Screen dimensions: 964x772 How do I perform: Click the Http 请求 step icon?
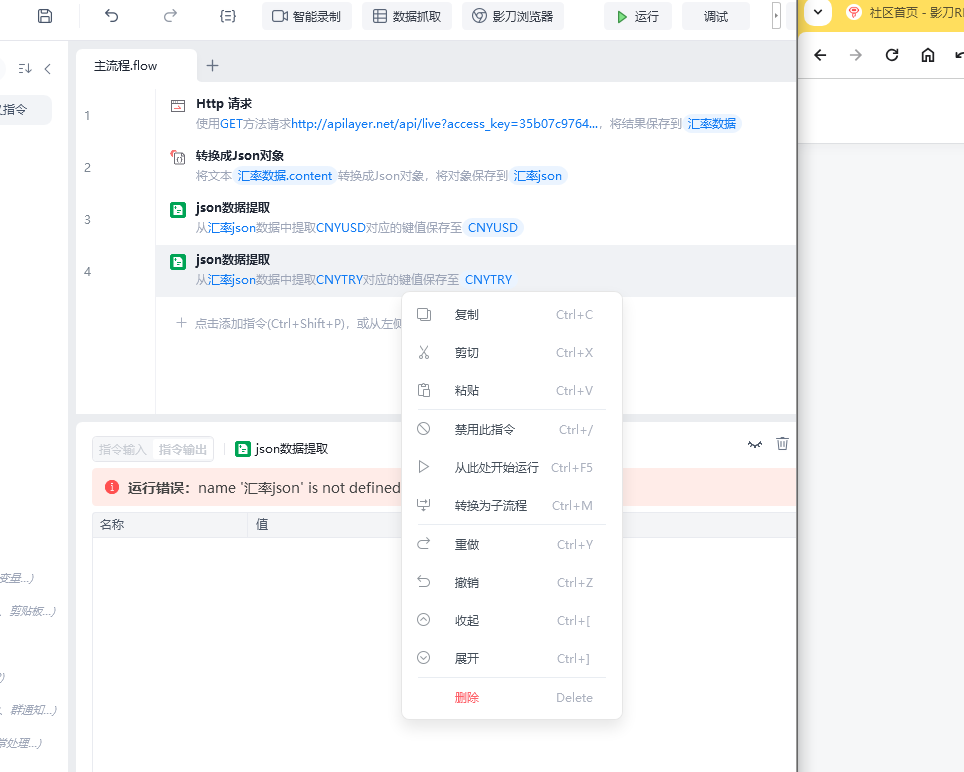pos(178,105)
